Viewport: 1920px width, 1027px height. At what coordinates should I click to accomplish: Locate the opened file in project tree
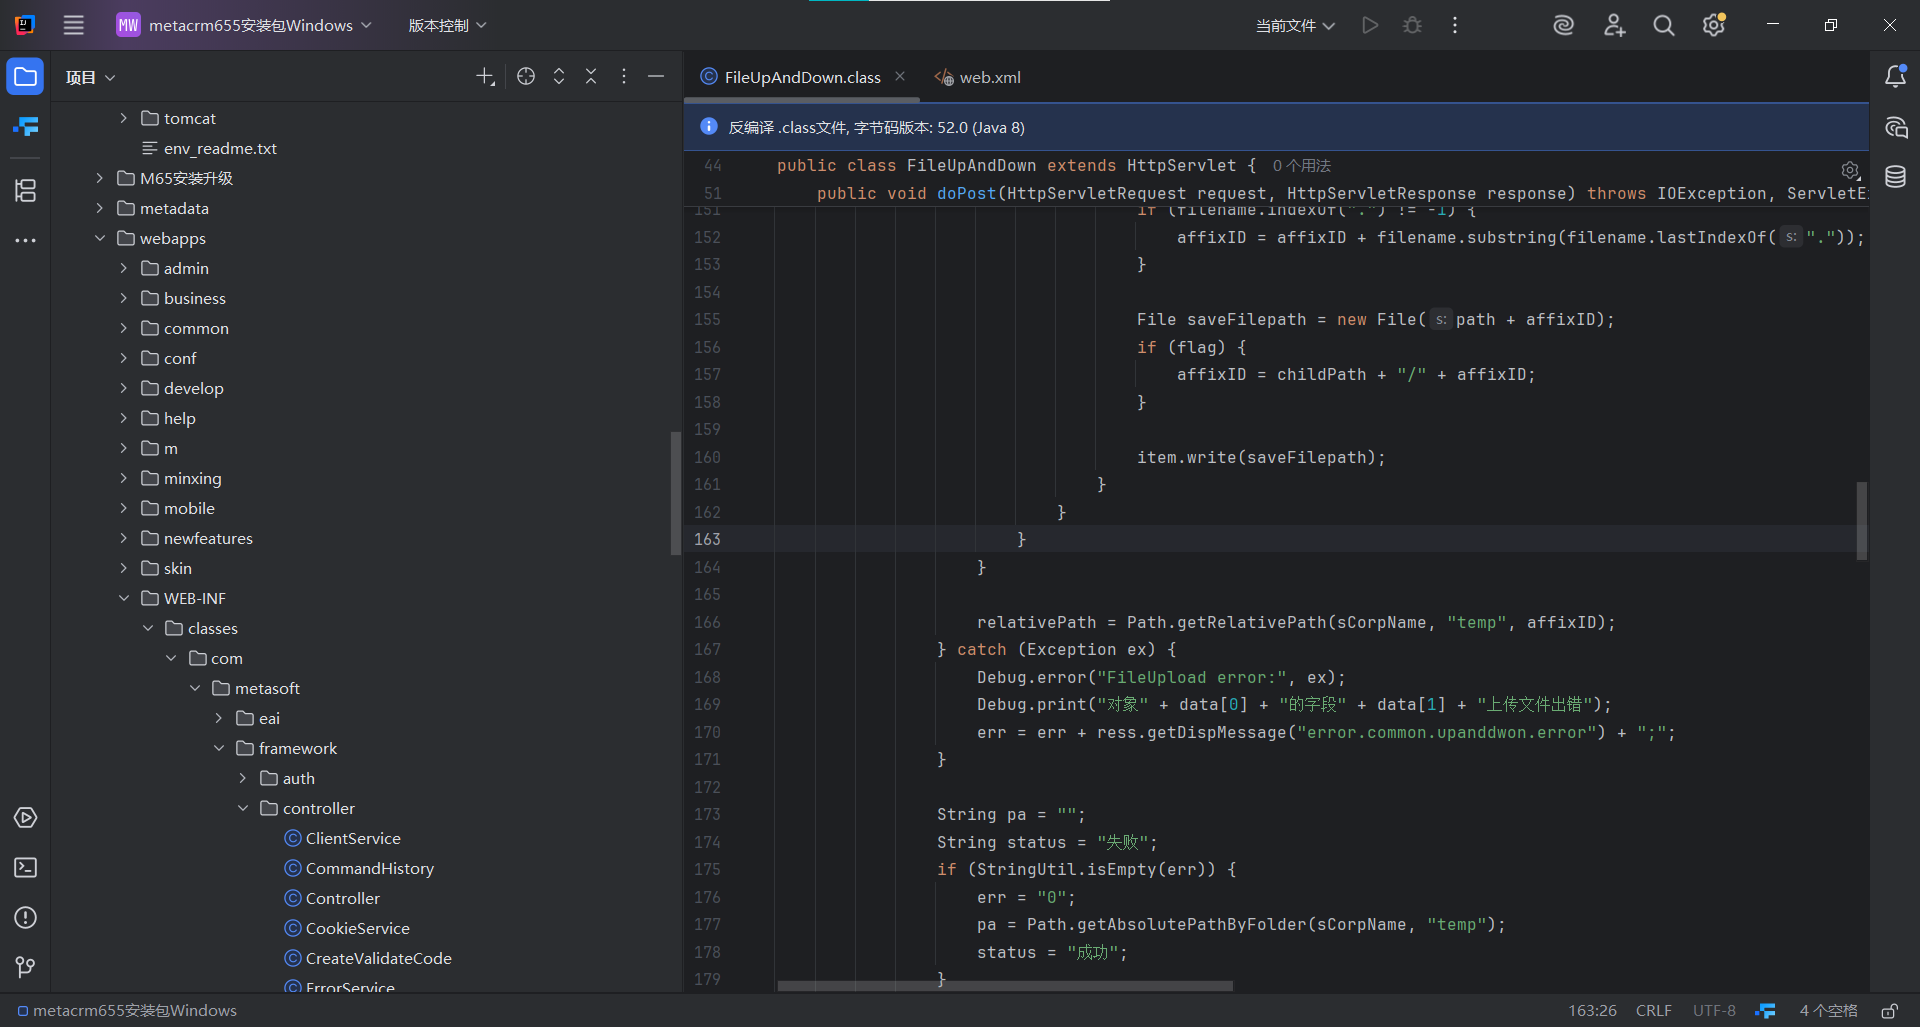tap(526, 77)
